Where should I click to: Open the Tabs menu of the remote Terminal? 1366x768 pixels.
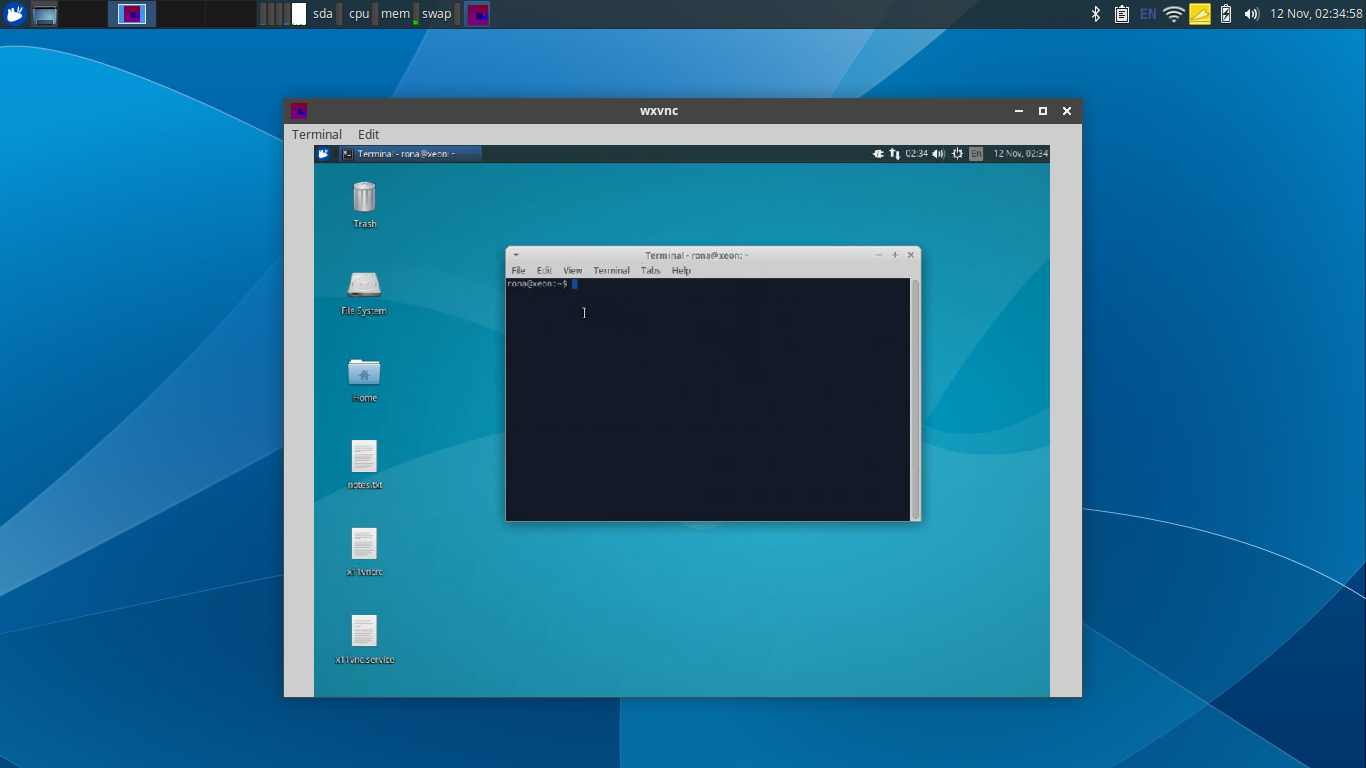coord(651,270)
